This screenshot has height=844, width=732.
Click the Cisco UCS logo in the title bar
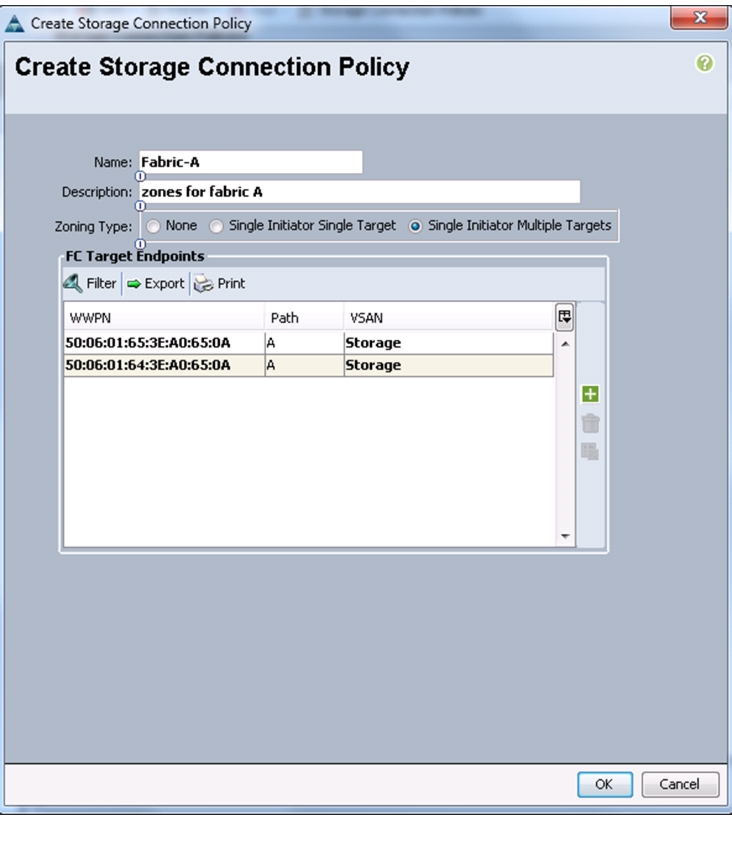pyautogui.click(x=15, y=24)
